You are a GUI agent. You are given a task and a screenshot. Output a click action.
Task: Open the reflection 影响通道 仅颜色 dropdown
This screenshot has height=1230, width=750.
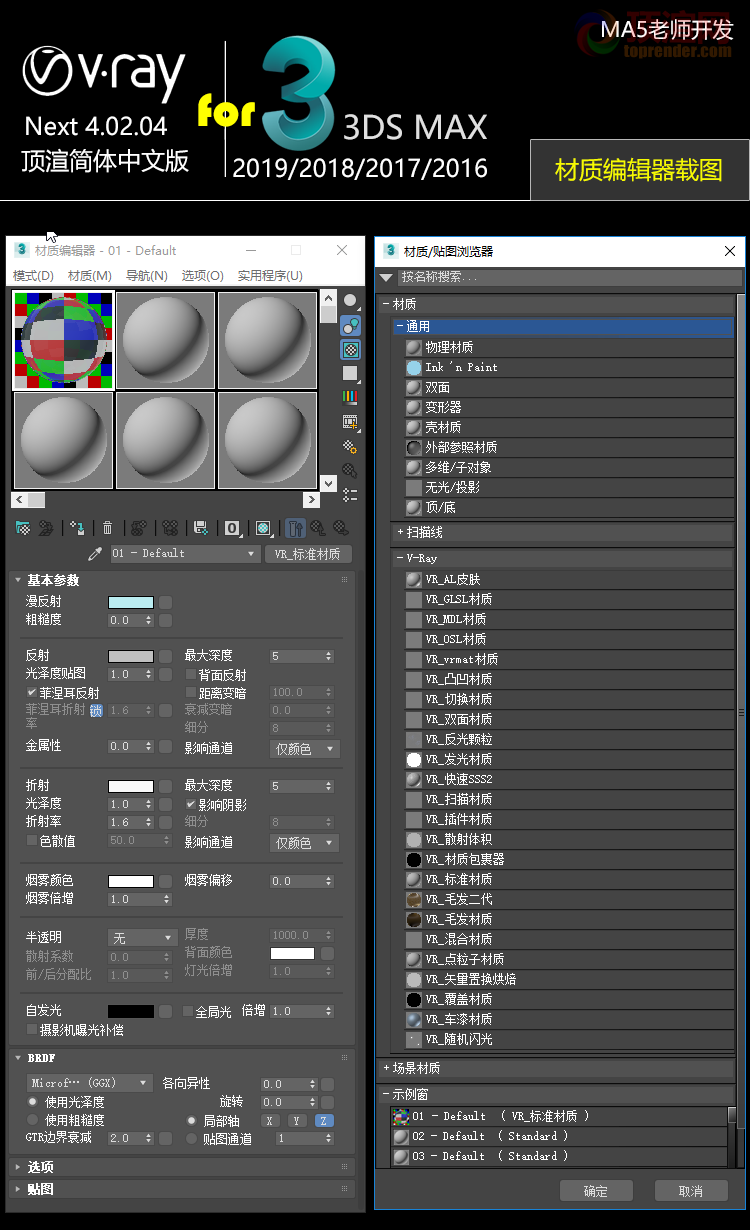click(x=304, y=748)
